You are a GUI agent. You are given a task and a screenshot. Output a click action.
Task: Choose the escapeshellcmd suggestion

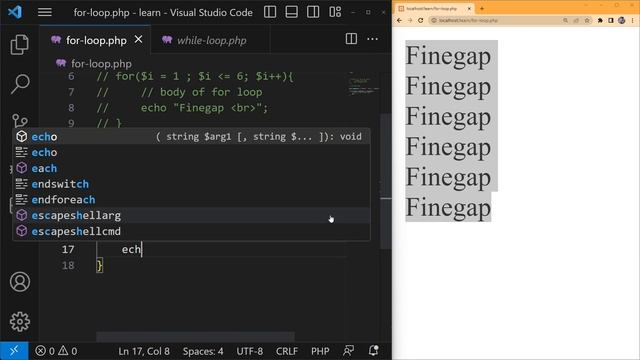(191, 231)
